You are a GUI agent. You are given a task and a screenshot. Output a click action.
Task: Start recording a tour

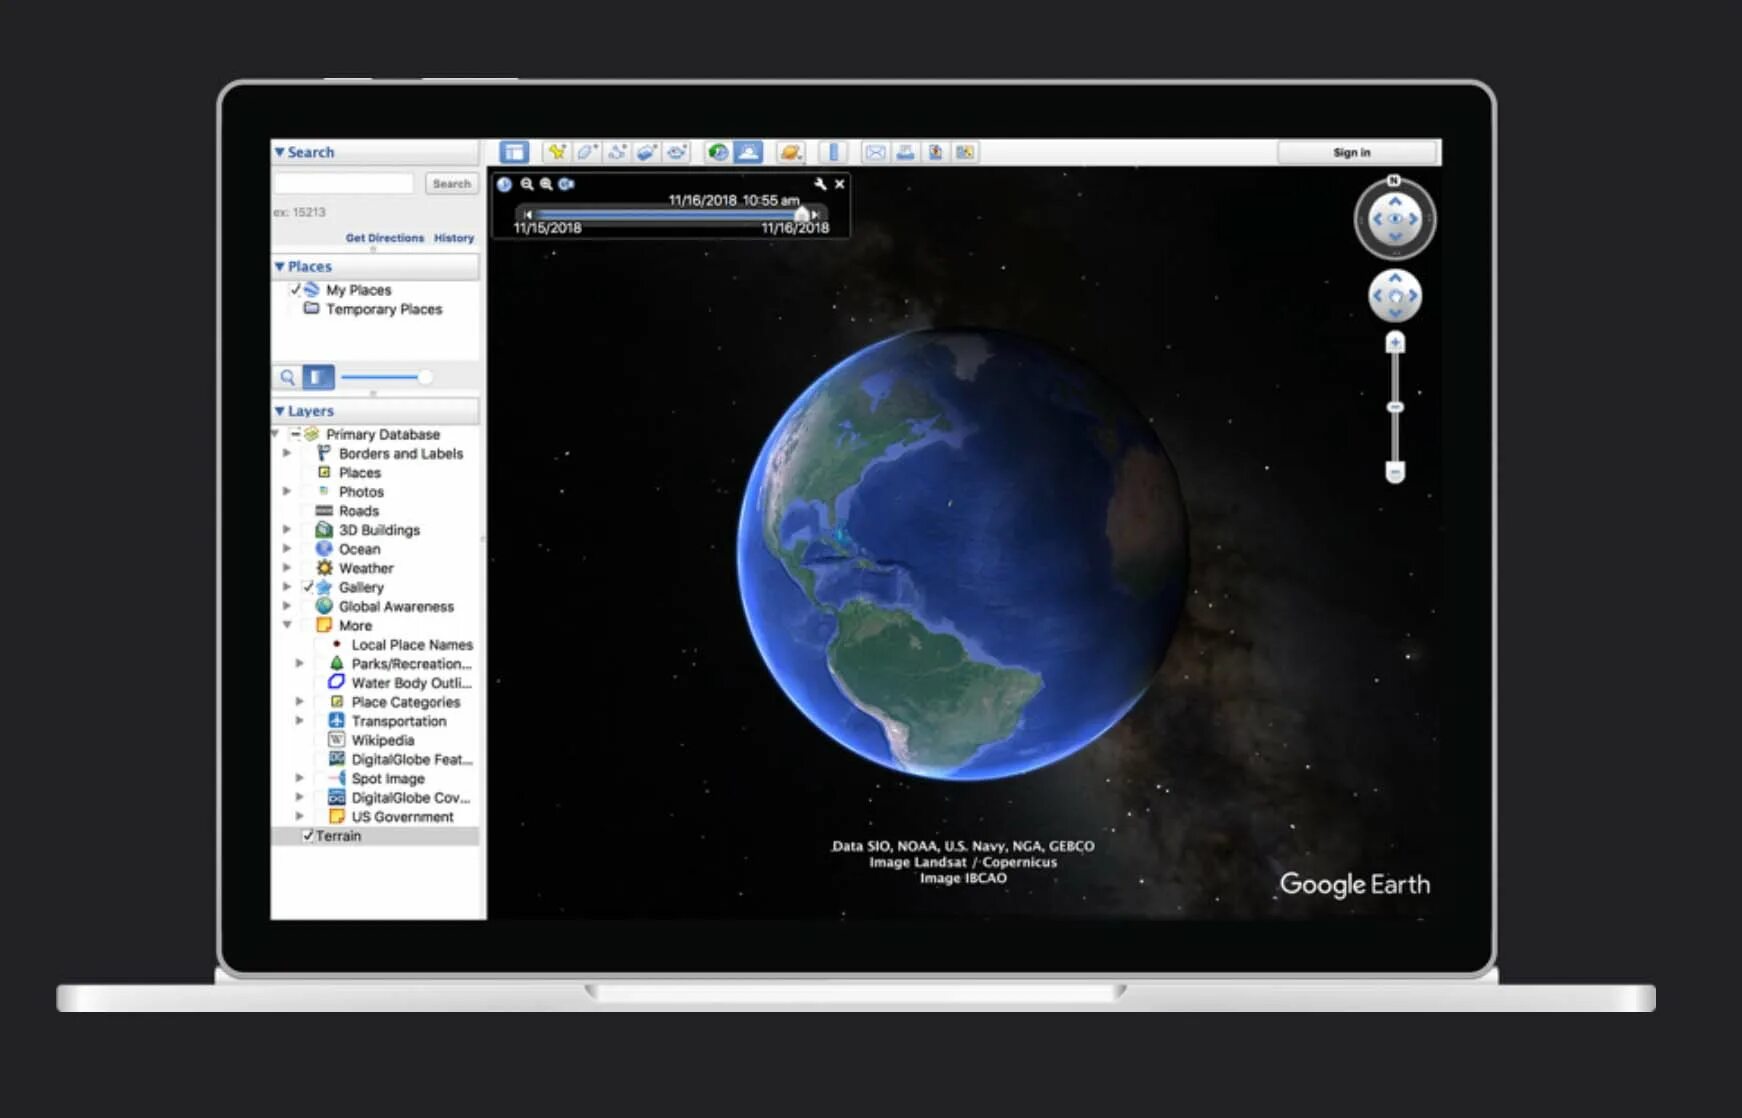click(x=677, y=152)
